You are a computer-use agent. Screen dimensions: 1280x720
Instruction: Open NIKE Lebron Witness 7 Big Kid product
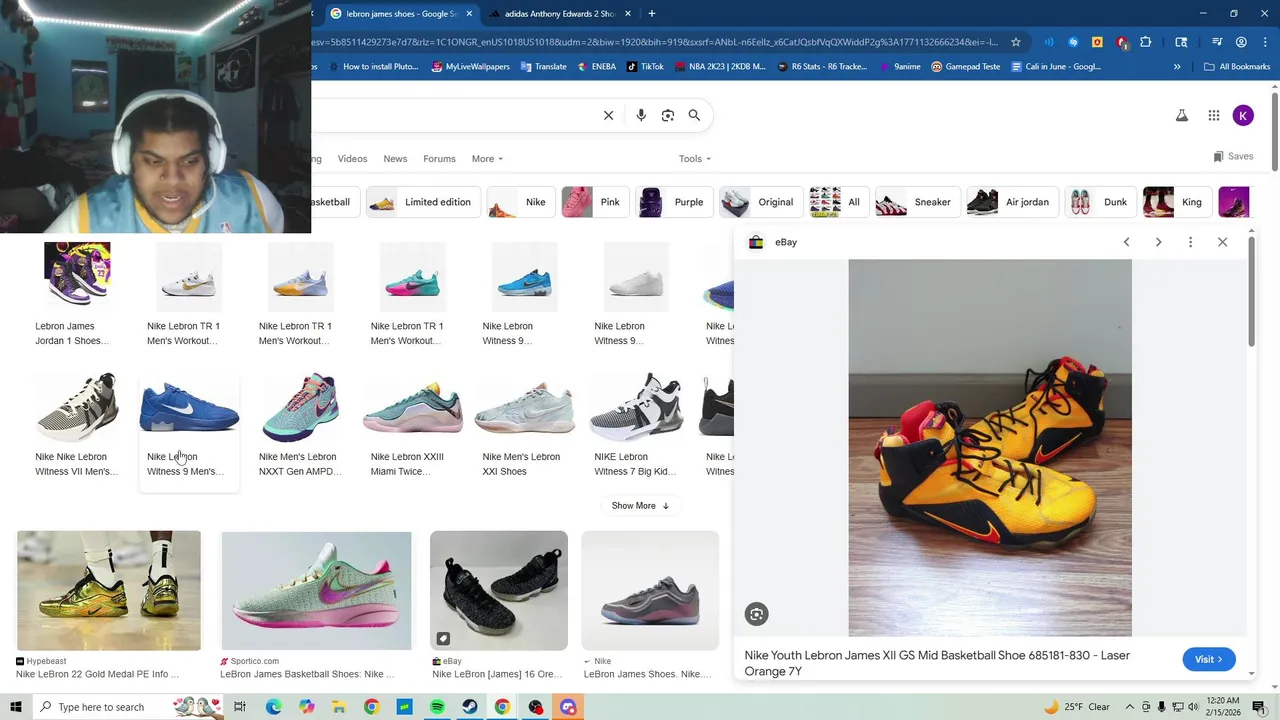point(636,425)
